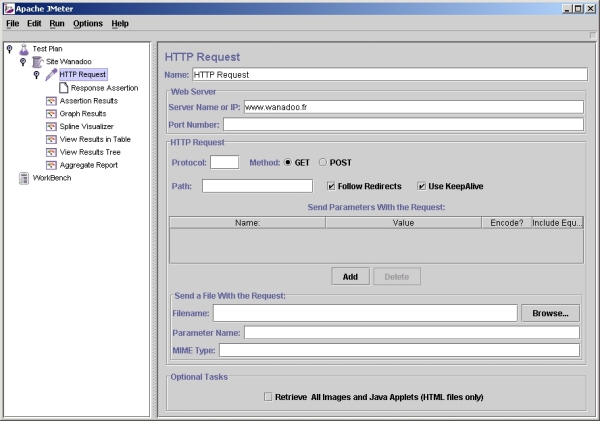Viewport: 600px width, 421px height.
Task: Open the Options menu
Action: 88,23
